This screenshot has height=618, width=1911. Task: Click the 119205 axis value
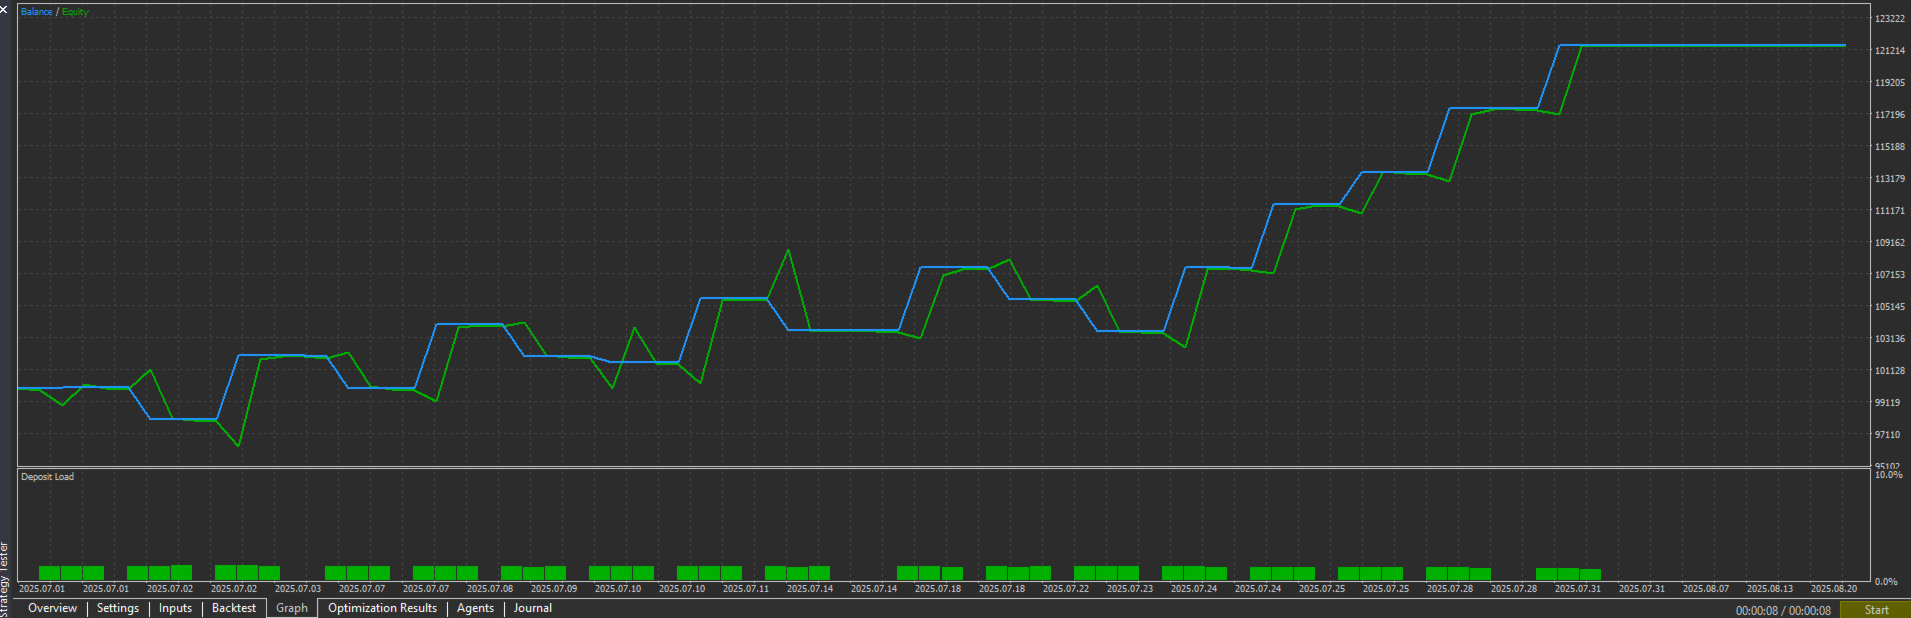tap(1890, 83)
